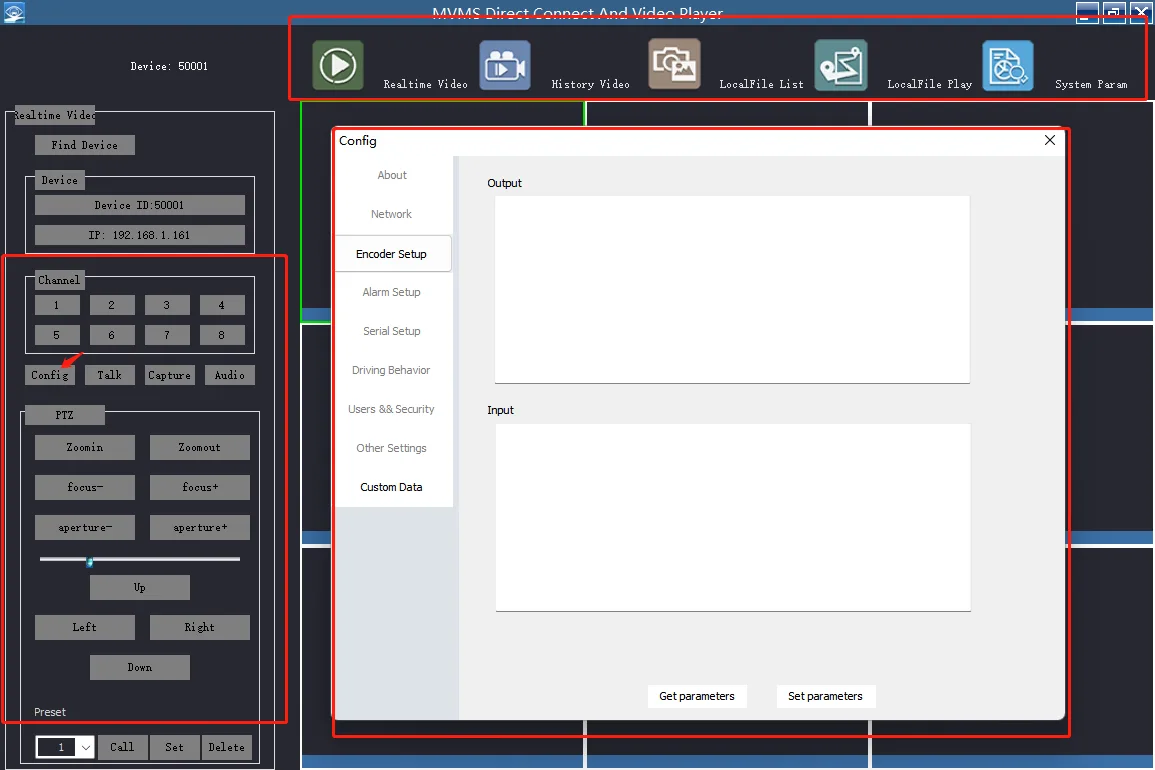Select channel 2
This screenshot has width=1155, height=770.
(112, 305)
